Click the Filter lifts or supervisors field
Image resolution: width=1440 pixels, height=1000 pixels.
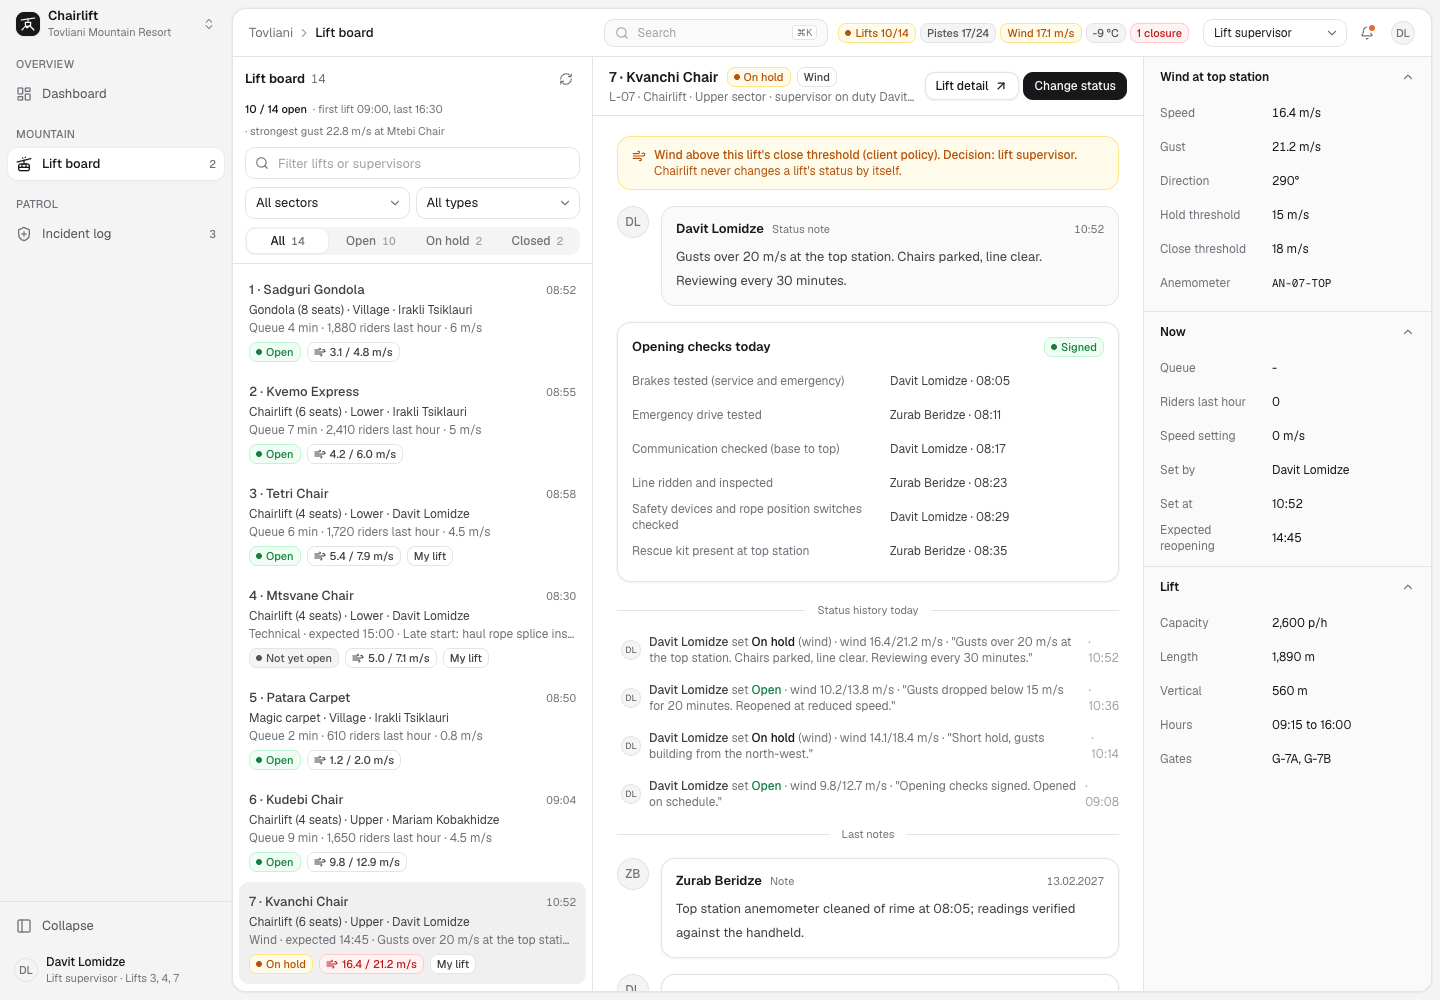click(412, 163)
